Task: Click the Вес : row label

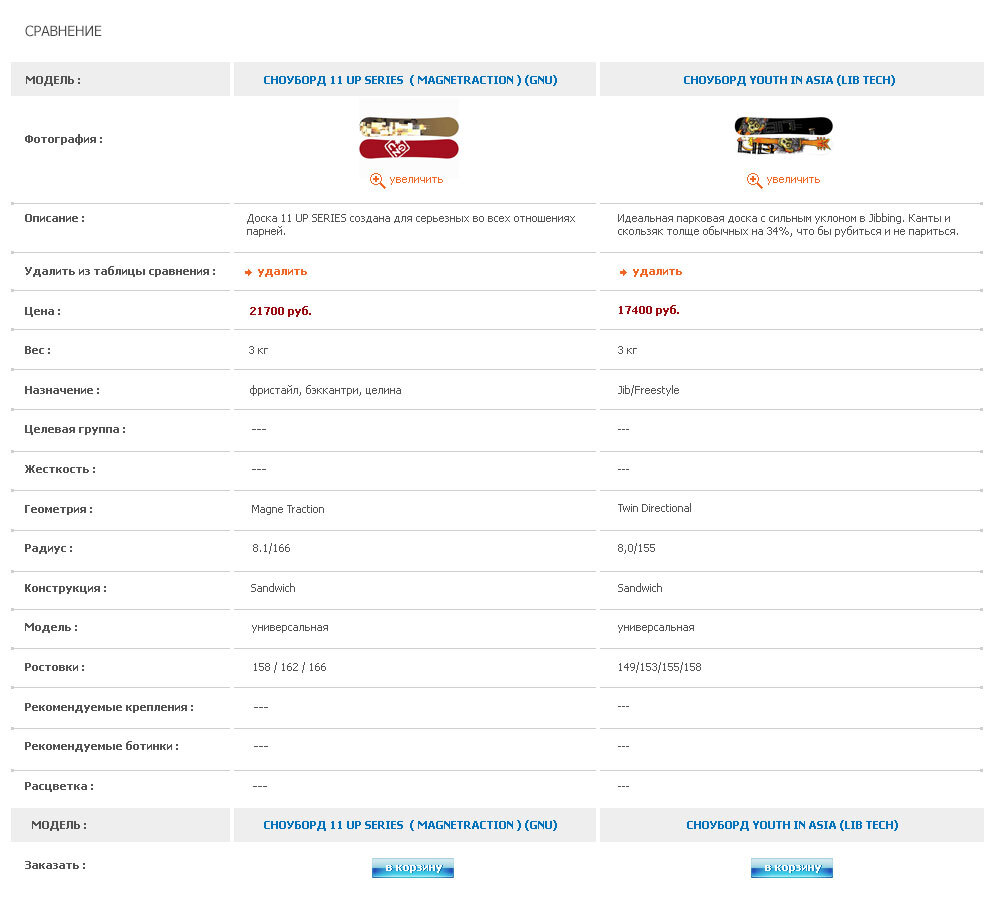Action: 37,351
